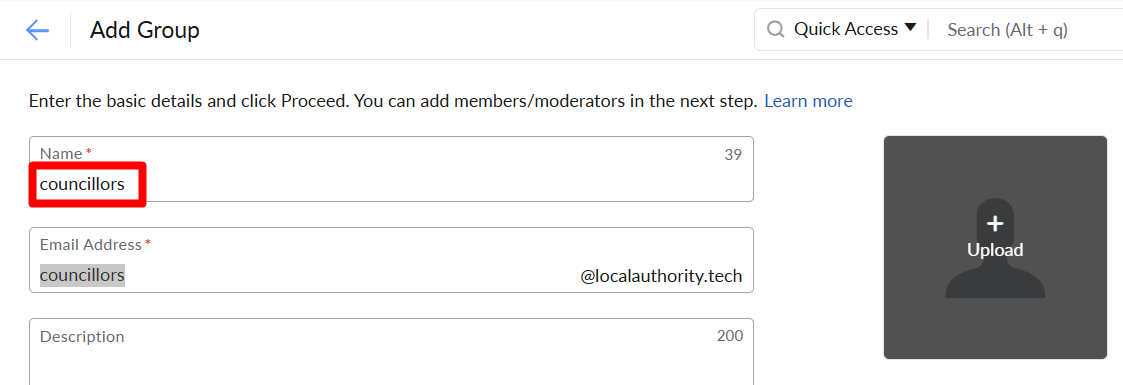1123x385 pixels.
Task: Click the @localauthority.tech domain suffix
Action: click(x=661, y=276)
